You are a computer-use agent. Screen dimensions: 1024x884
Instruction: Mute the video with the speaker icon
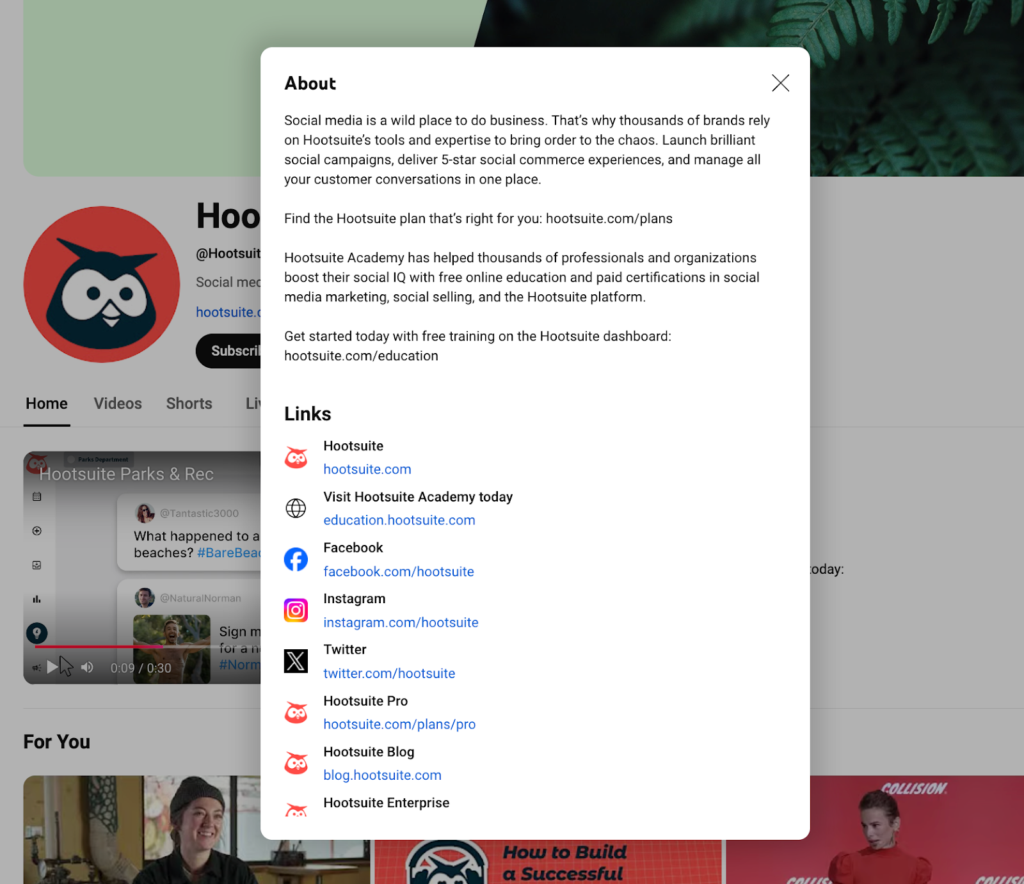[x=87, y=667]
